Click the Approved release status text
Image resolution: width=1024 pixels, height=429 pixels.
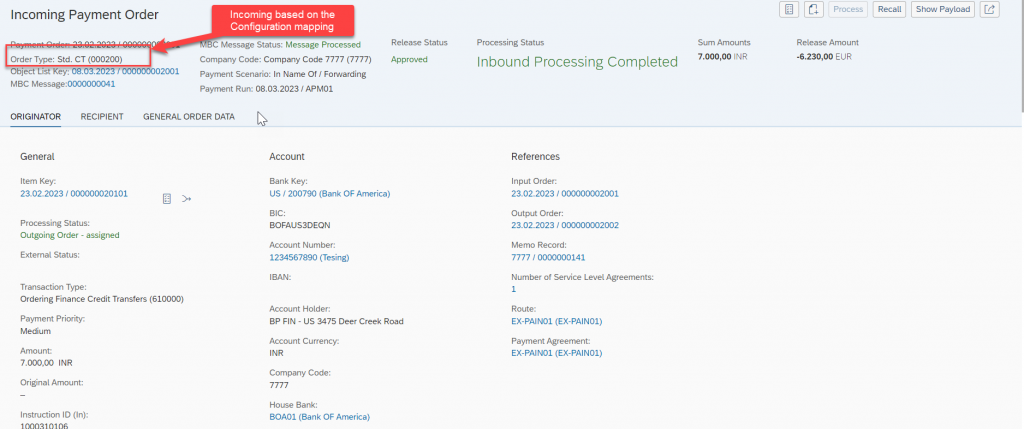click(409, 59)
